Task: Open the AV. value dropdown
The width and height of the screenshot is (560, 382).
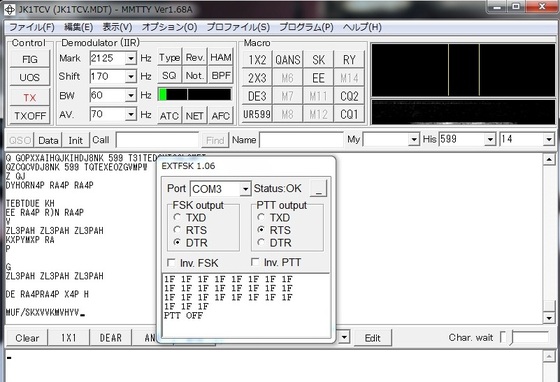Action: tap(131, 114)
